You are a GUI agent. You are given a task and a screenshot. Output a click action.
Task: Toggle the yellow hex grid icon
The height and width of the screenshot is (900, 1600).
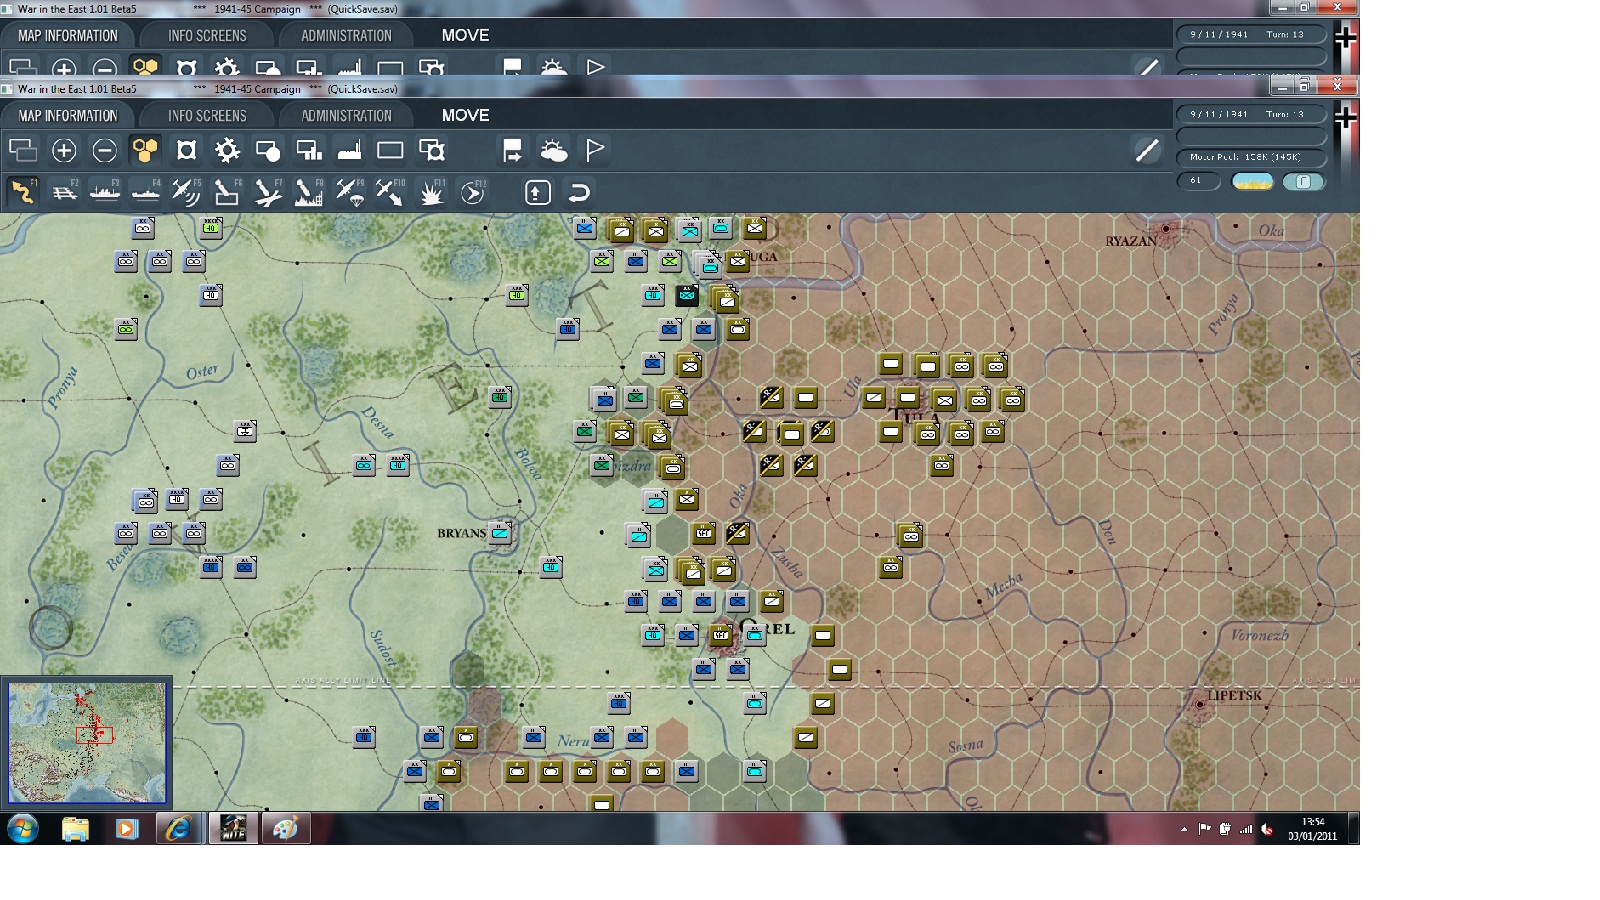(x=145, y=150)
